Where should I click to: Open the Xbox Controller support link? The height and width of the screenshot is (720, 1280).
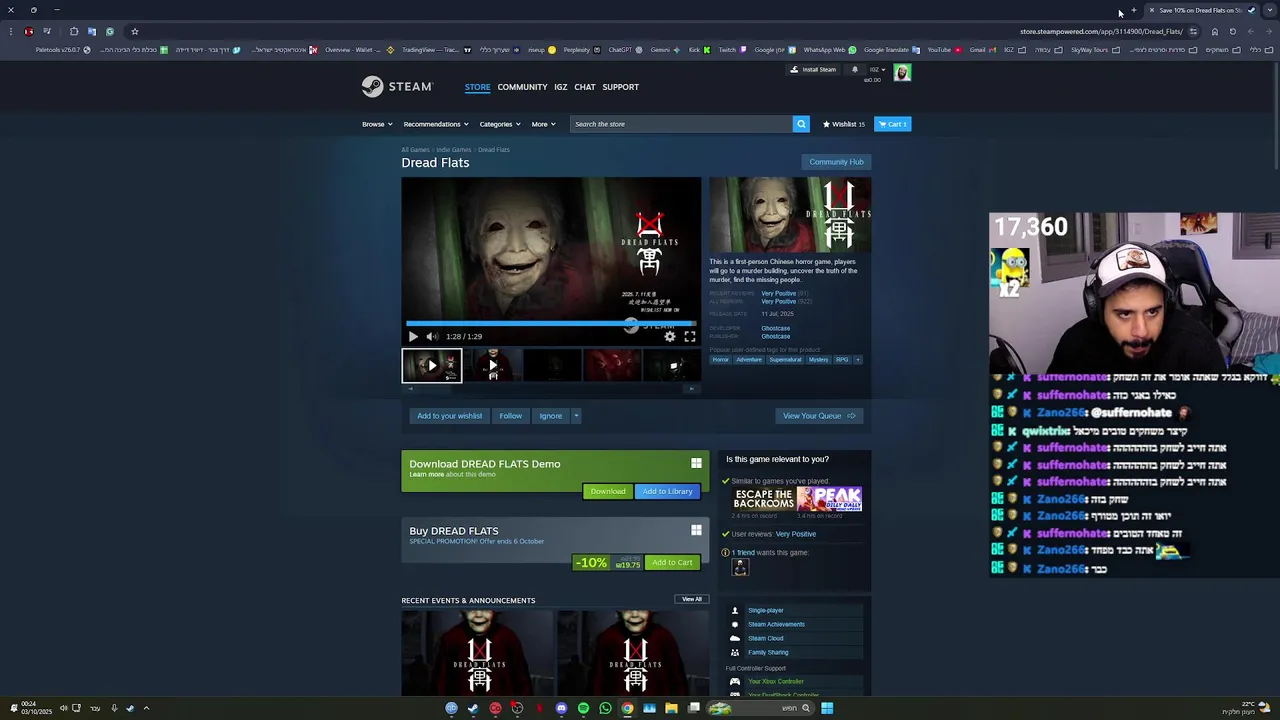(x=776, y=682)
